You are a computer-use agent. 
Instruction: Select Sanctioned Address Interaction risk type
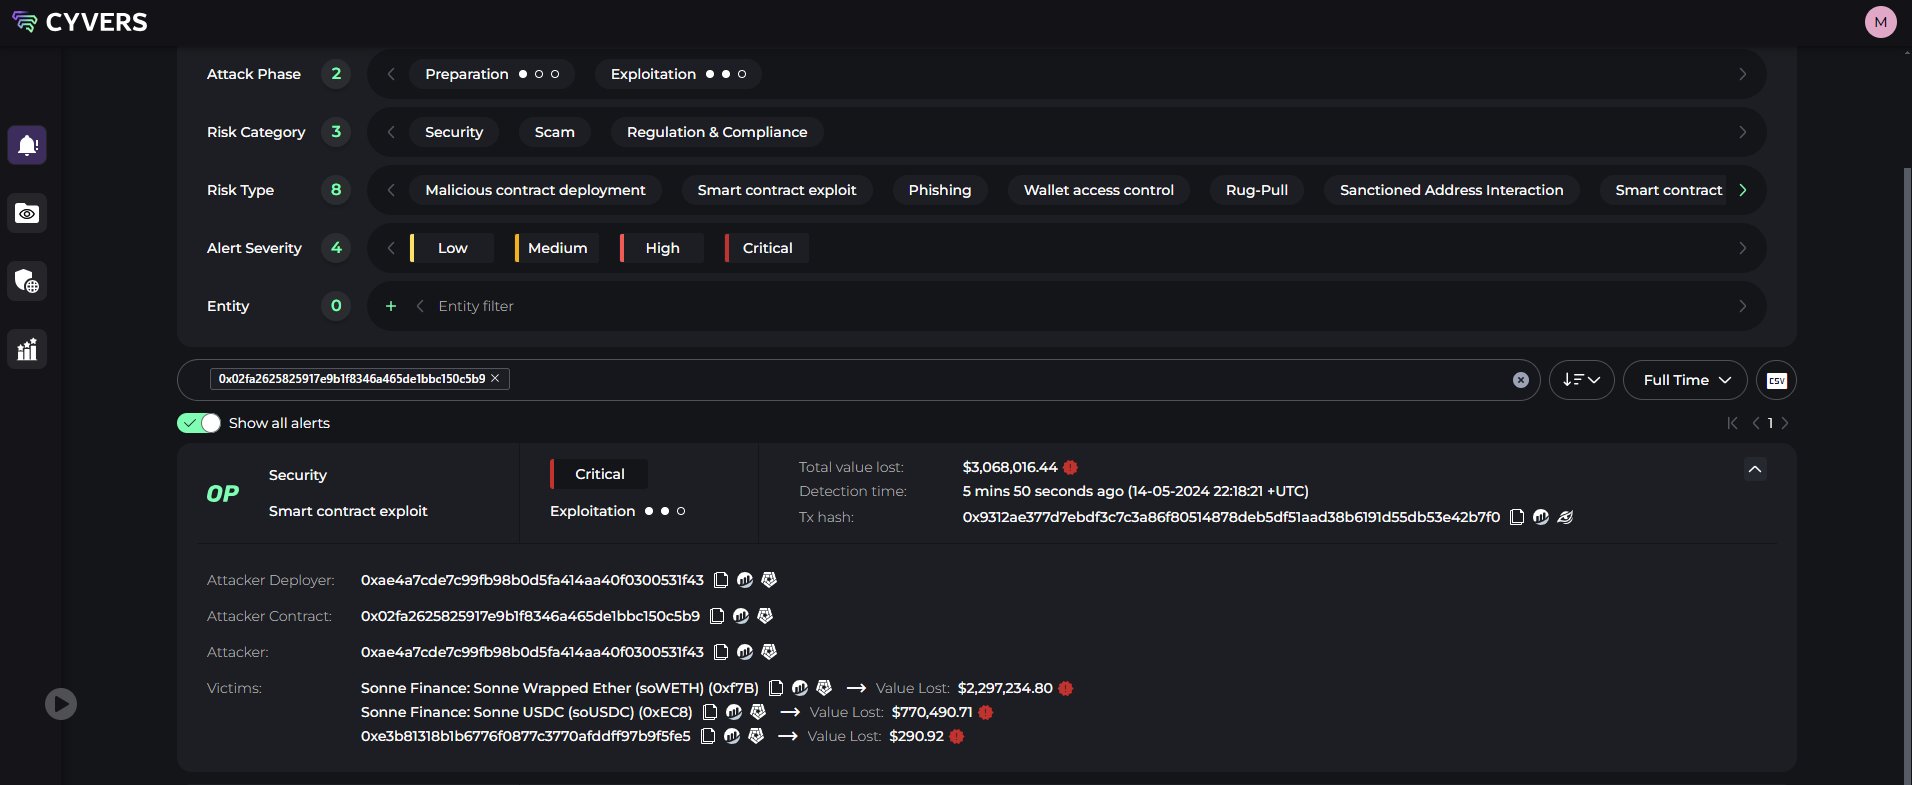tap(1451, 190)
